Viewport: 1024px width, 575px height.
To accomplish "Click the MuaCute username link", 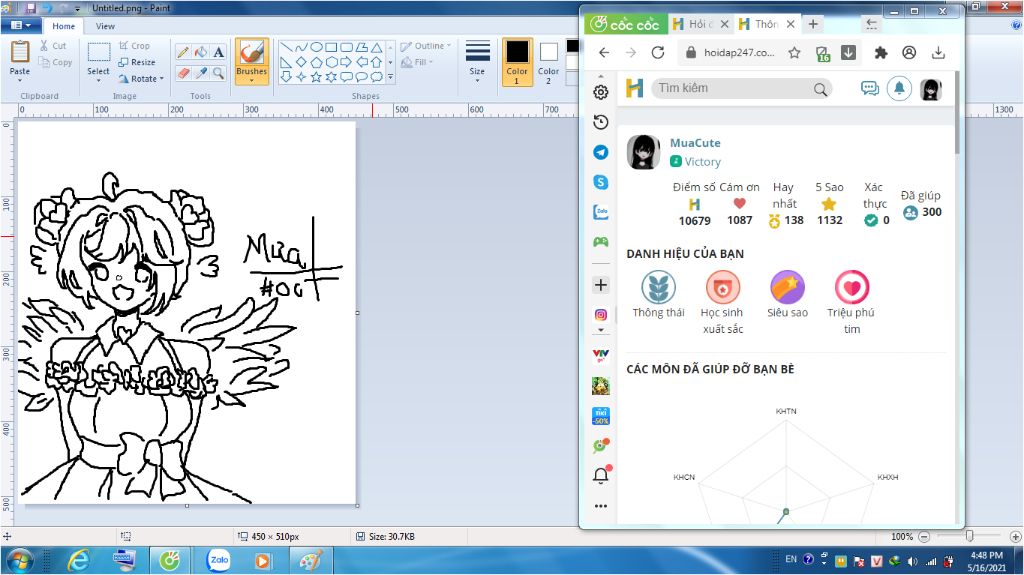I will click(695, 142).
